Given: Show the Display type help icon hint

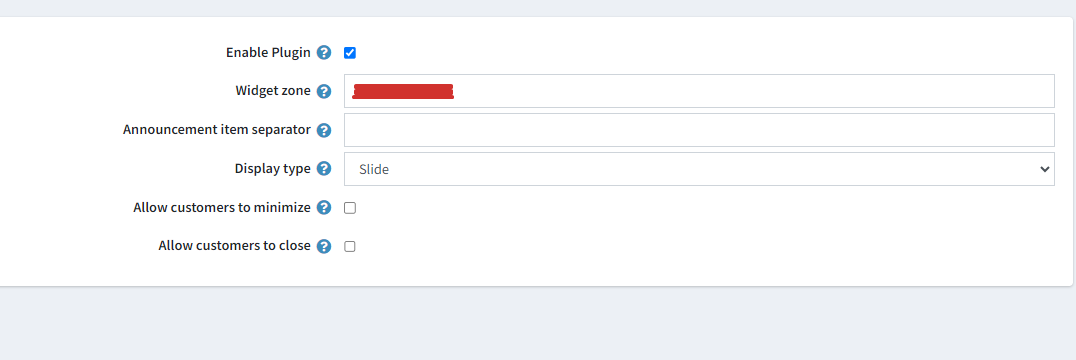Looking at the screenshot, I should (324, 169).
